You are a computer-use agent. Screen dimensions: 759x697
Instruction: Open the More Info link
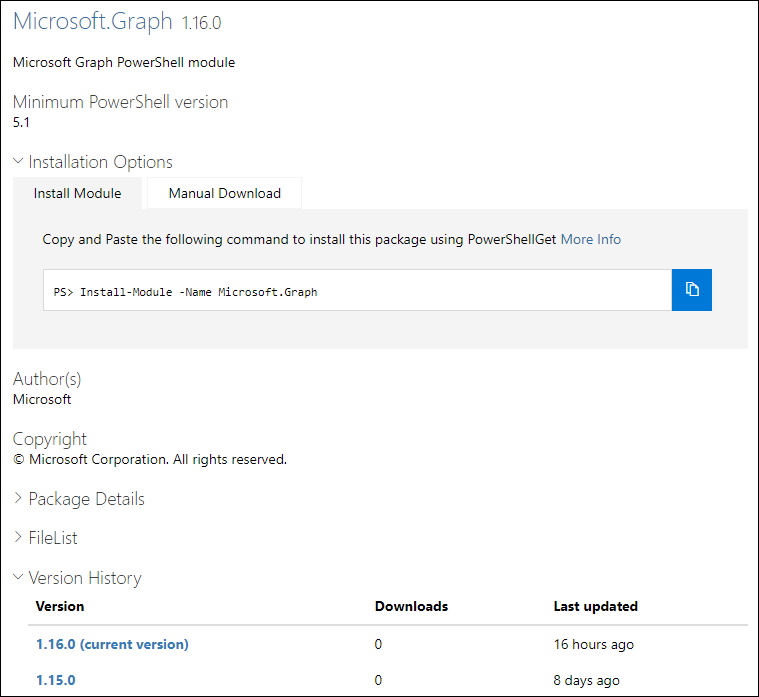(591, 239)
